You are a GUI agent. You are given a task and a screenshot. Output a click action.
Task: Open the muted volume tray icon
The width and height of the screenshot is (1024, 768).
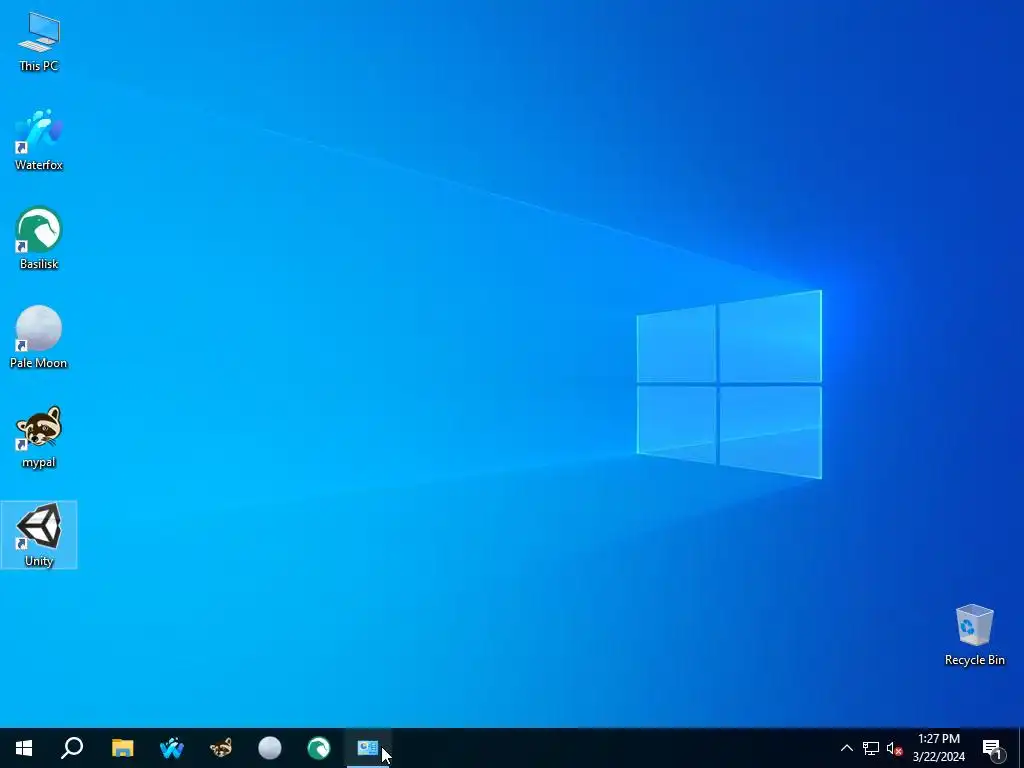894,748
